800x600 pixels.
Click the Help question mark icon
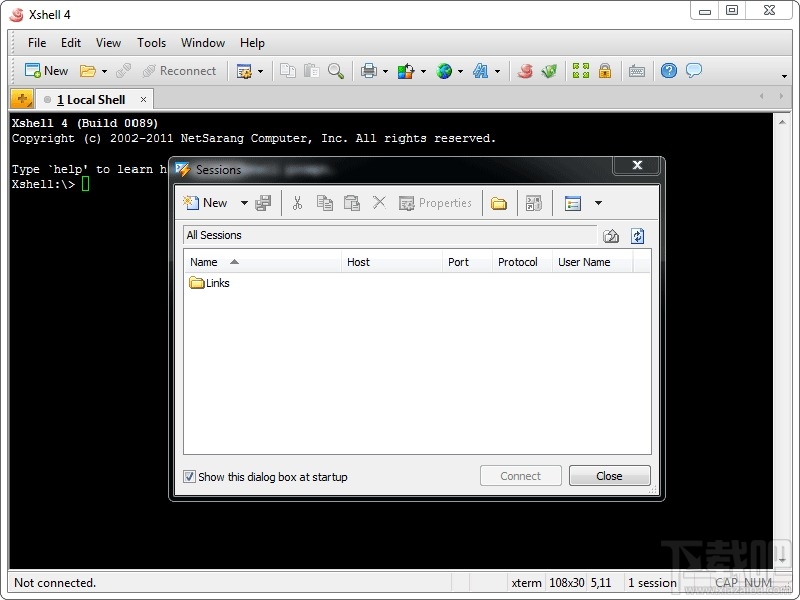coord(667,71)
